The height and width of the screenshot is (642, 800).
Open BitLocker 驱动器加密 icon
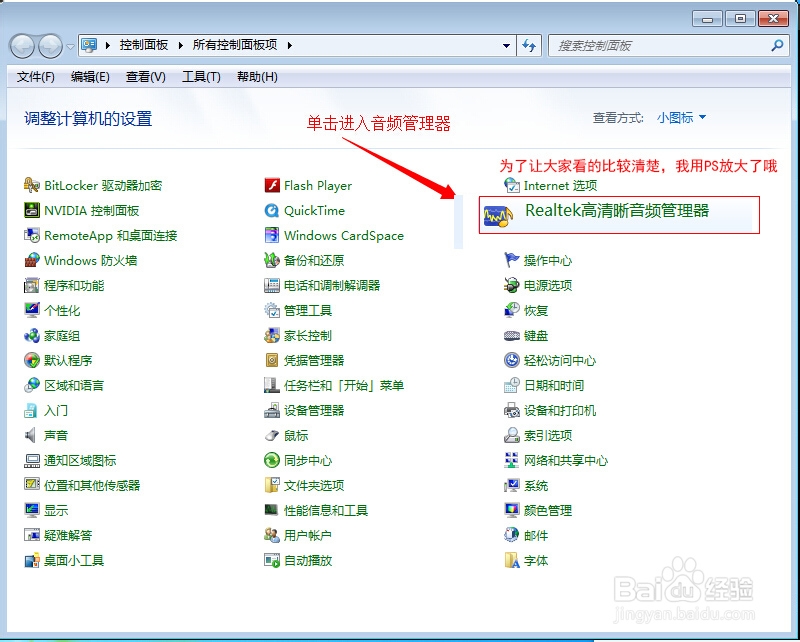pyautogui.click(x=32, y=185)
